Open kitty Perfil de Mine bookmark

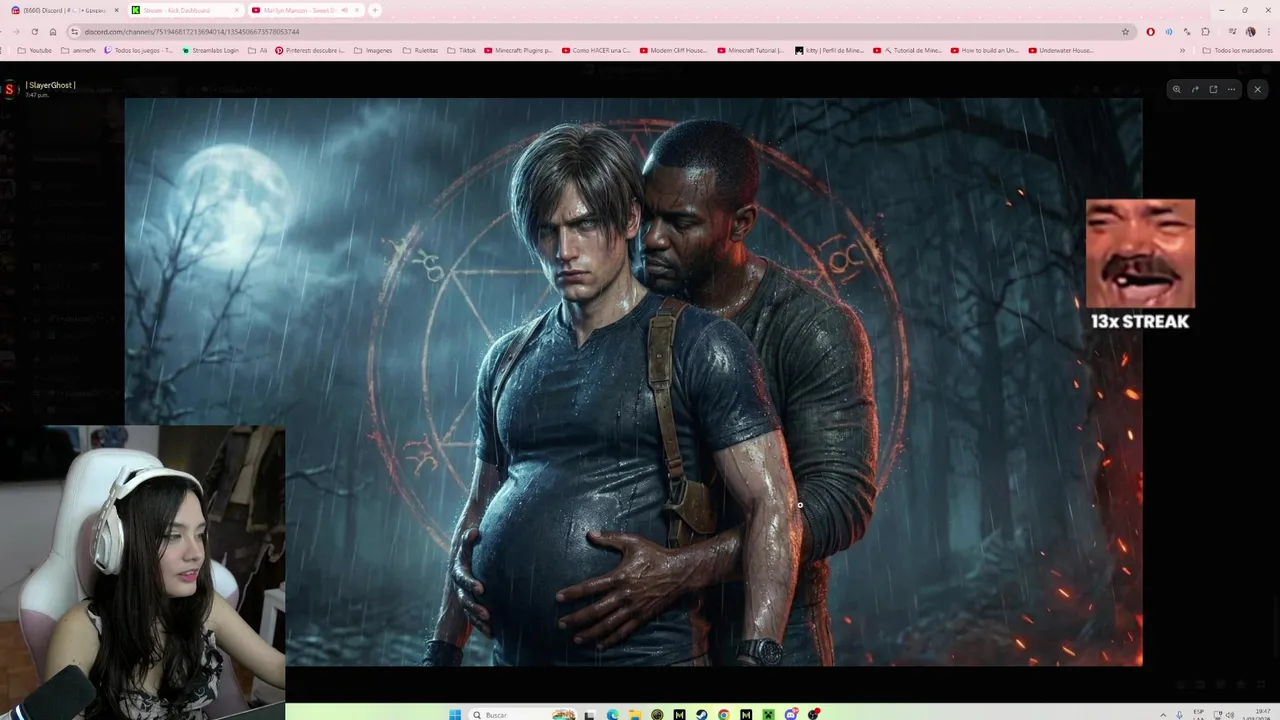click(x=830, y=50)
